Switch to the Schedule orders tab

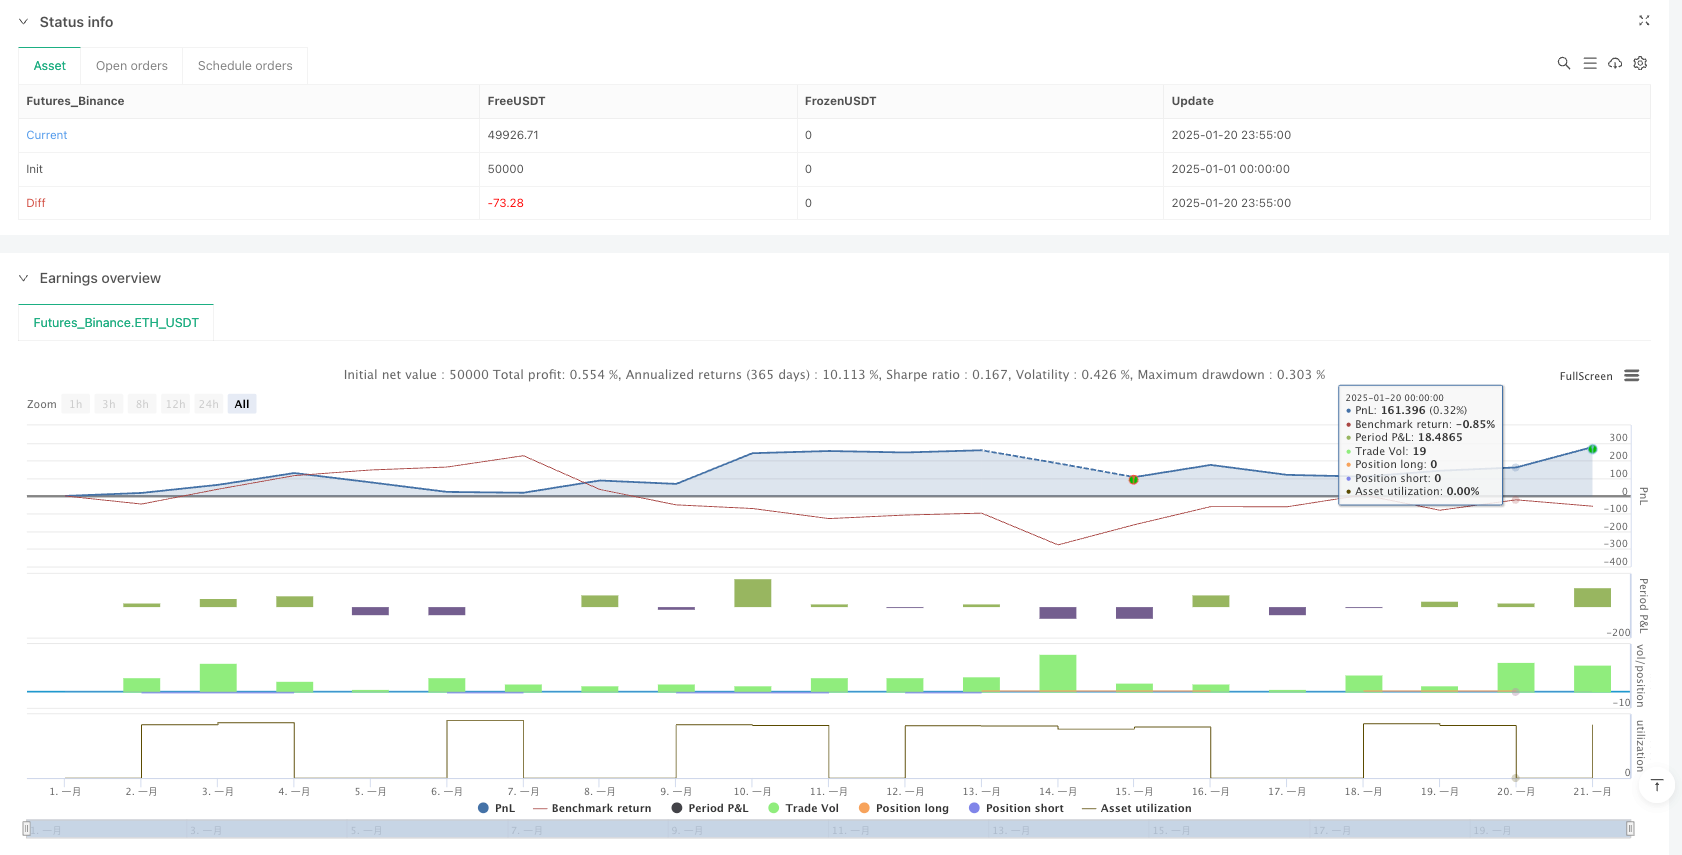(245, 66)
